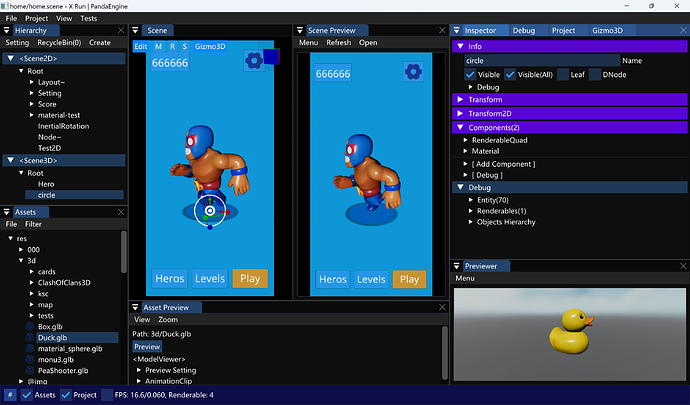The height and width of the screenshot is (405, 690).
Task: Close the Assets panel
Action: pos(121,212)
